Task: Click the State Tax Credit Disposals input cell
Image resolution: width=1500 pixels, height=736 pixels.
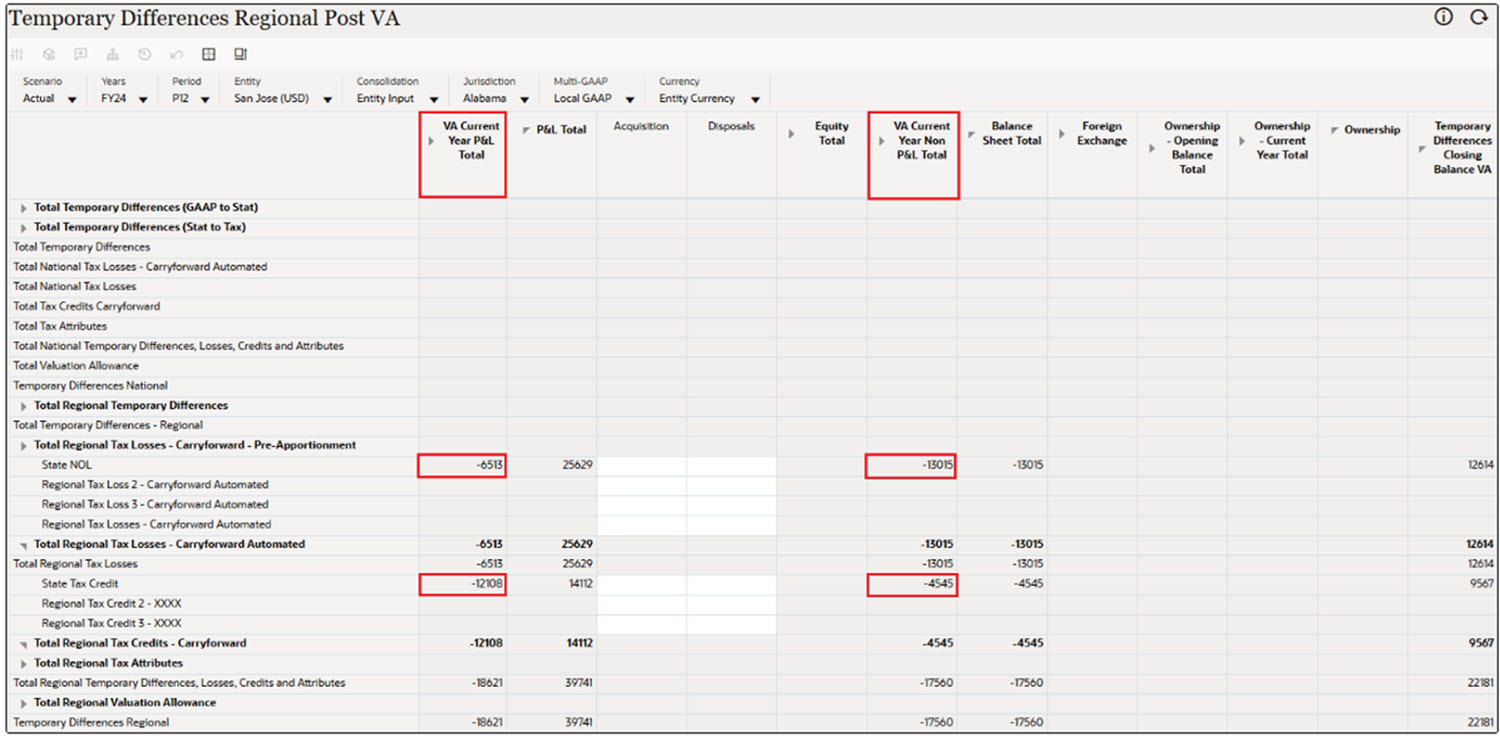Action: pyautogui.click(x=732, y=584)
